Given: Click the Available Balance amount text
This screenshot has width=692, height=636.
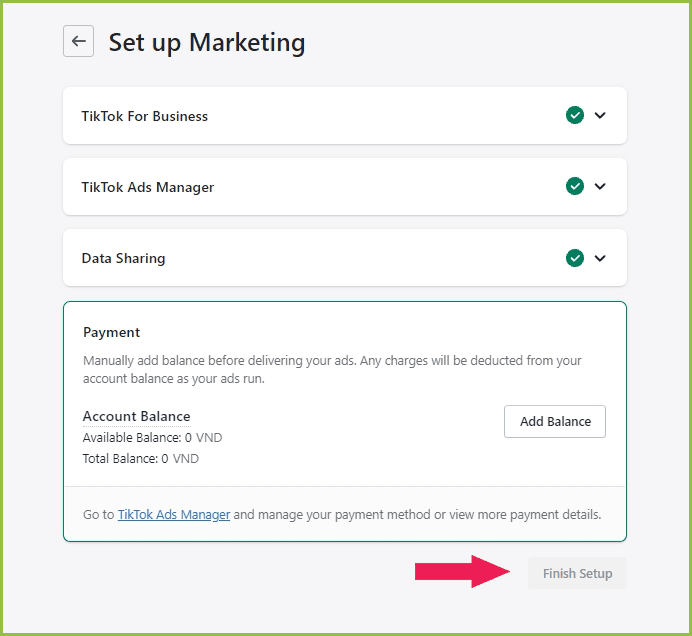Looking at the screenshot, I should point(152,438).
